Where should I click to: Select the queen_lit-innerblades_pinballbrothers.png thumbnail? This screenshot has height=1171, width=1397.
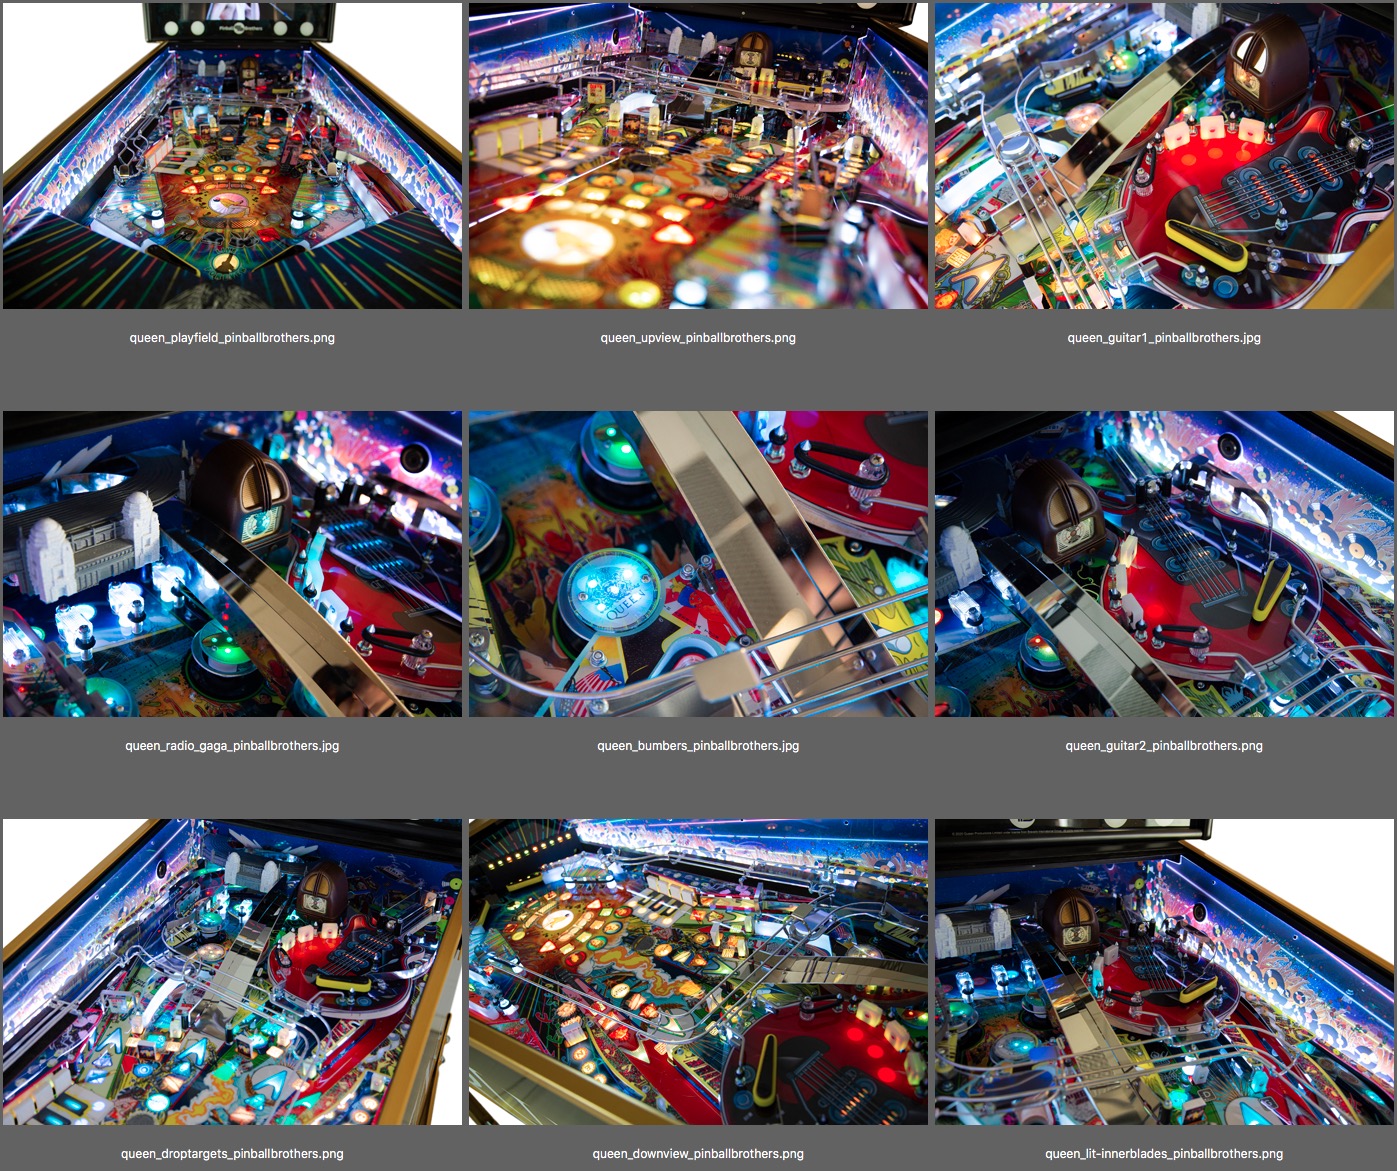pos(1164,972)
